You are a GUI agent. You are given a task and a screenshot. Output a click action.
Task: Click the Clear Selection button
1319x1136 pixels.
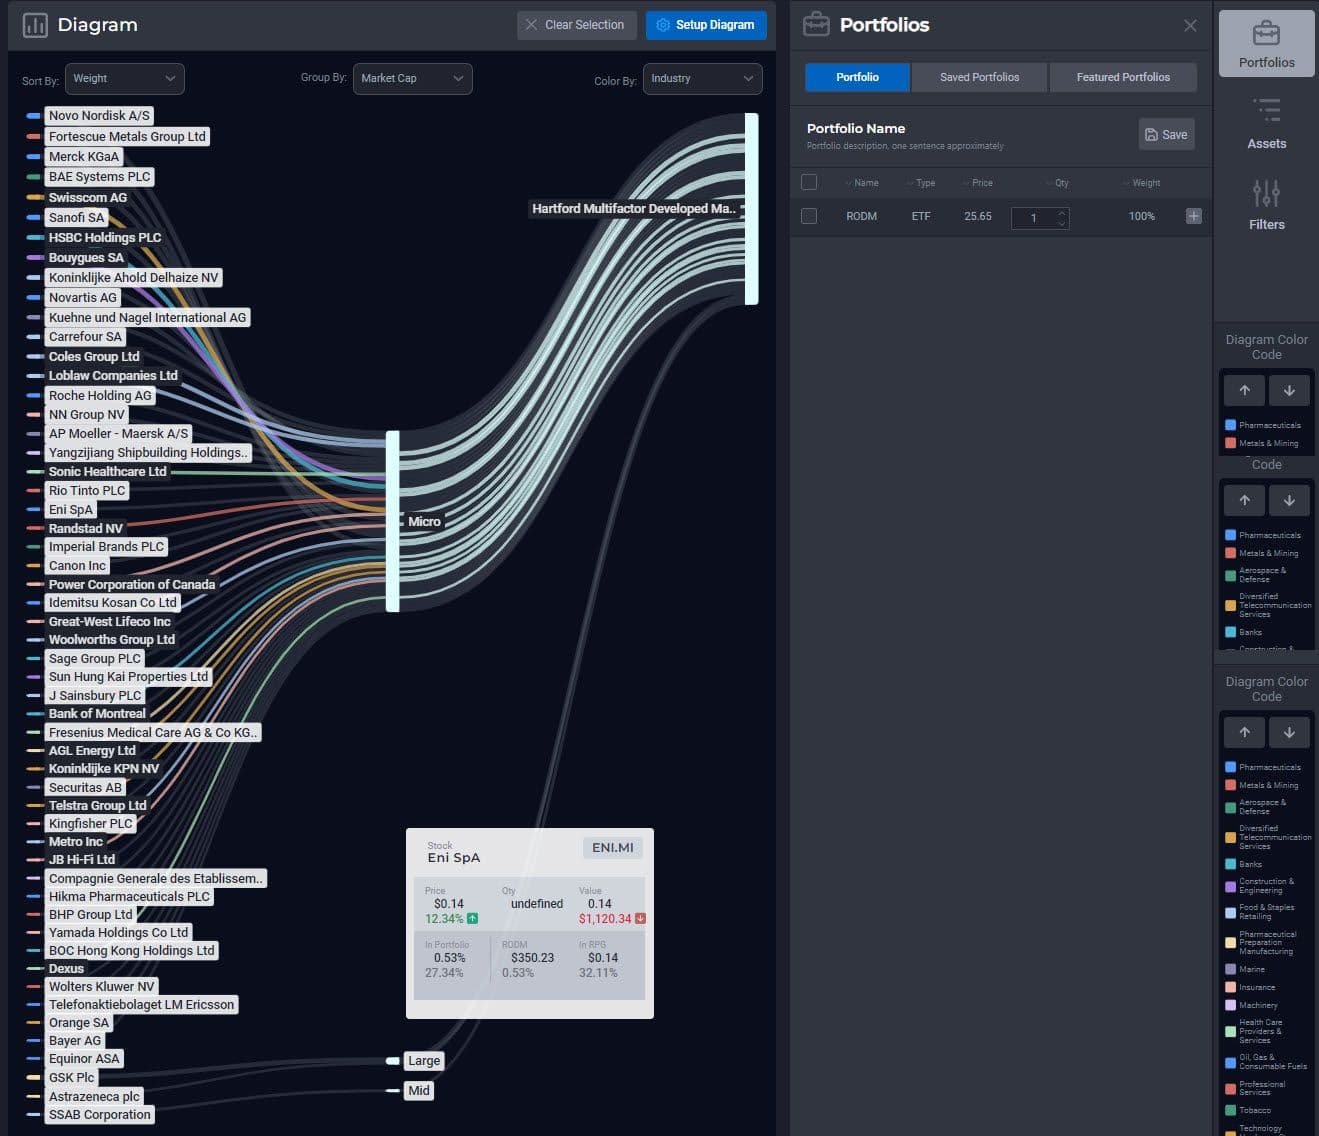click(x=577, y=25)
